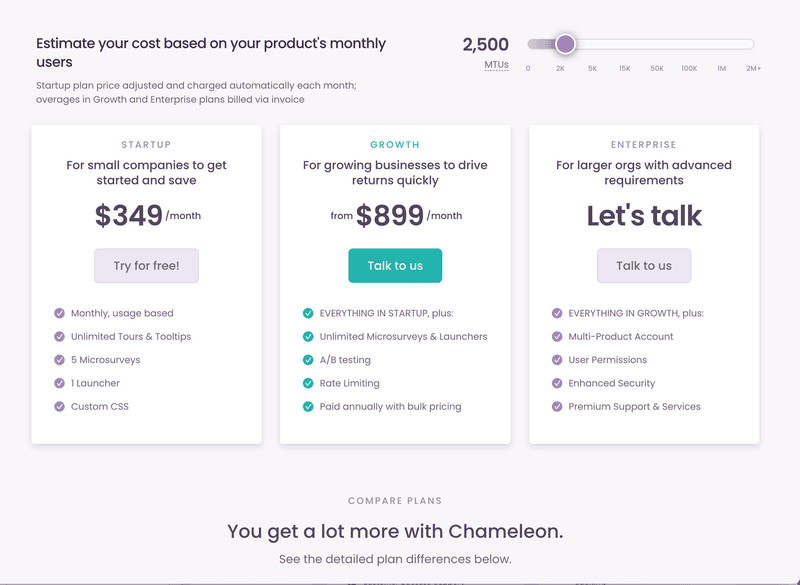Click the 2,500 MTU slider handle
The image size is (800, 585).
point(565,44)
